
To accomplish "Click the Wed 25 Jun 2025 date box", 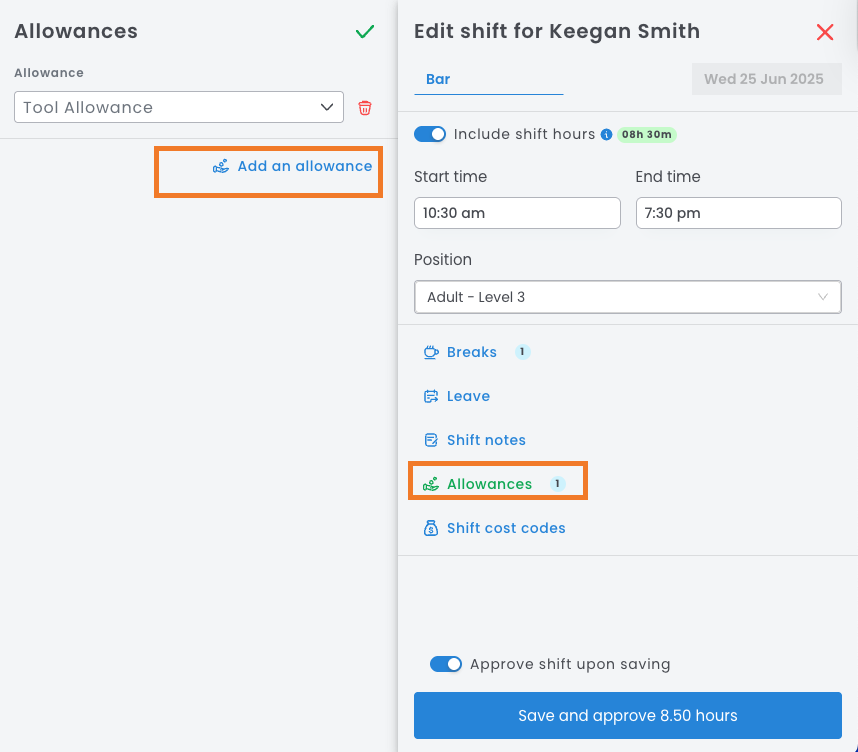I will coord(764,79).
